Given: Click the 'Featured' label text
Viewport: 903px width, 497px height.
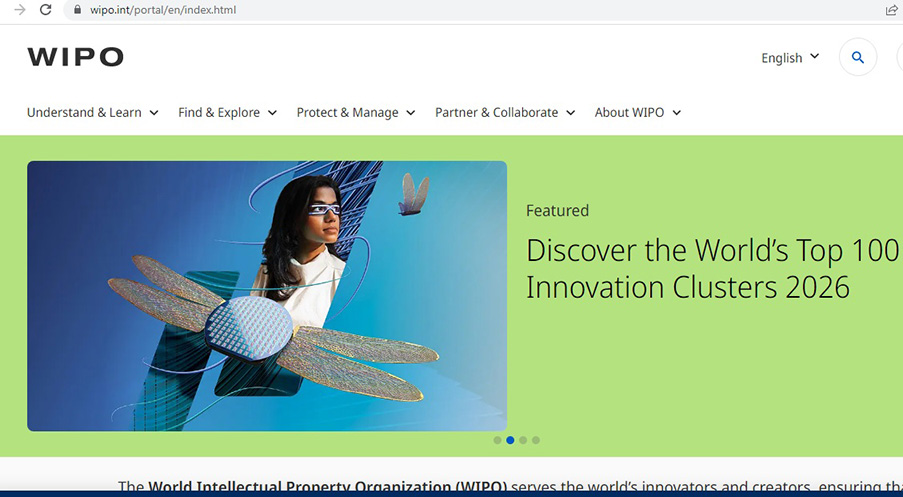Looking at the screenshot, I should coord(557,210).
